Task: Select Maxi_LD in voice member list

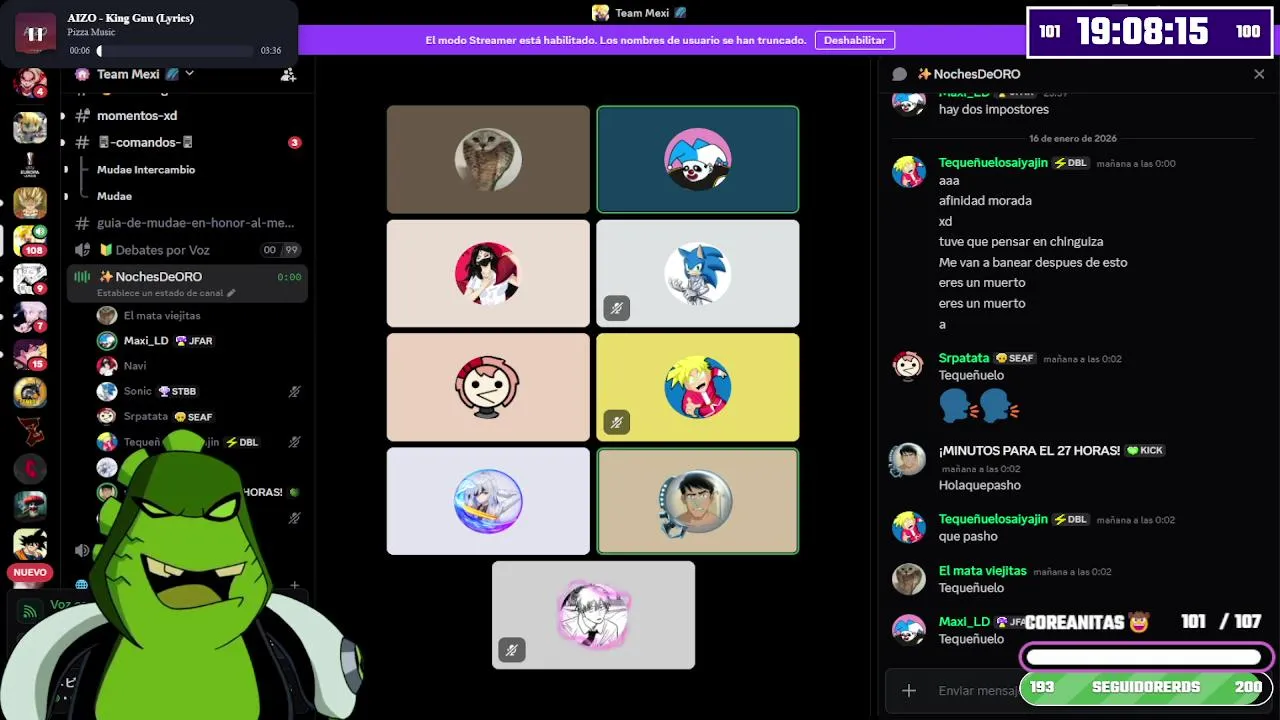Action: 145,341
